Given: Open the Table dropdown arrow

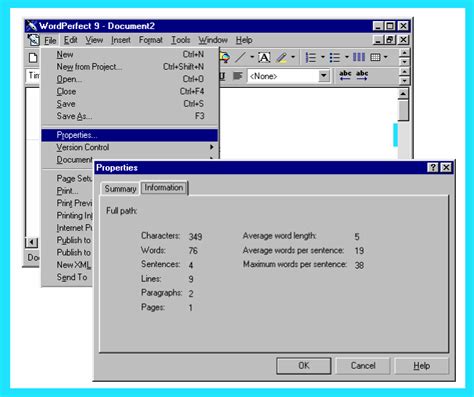Looking at the screenshot, I should coord(386,57).
